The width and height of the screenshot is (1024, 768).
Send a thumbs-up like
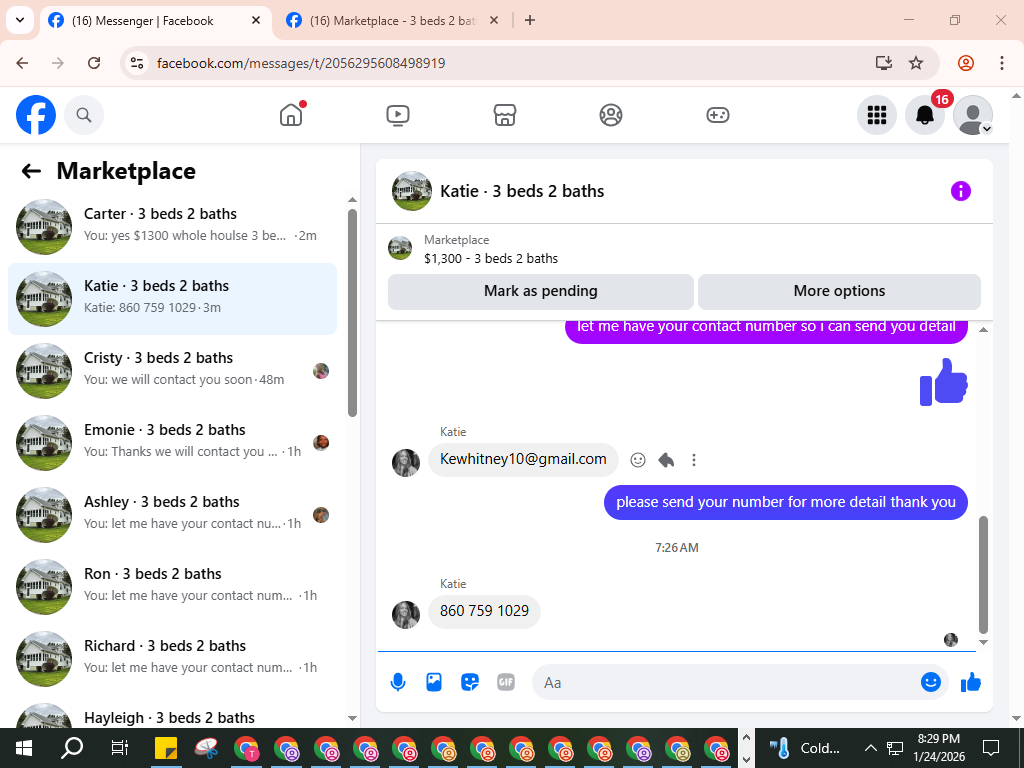click(971, 682)
